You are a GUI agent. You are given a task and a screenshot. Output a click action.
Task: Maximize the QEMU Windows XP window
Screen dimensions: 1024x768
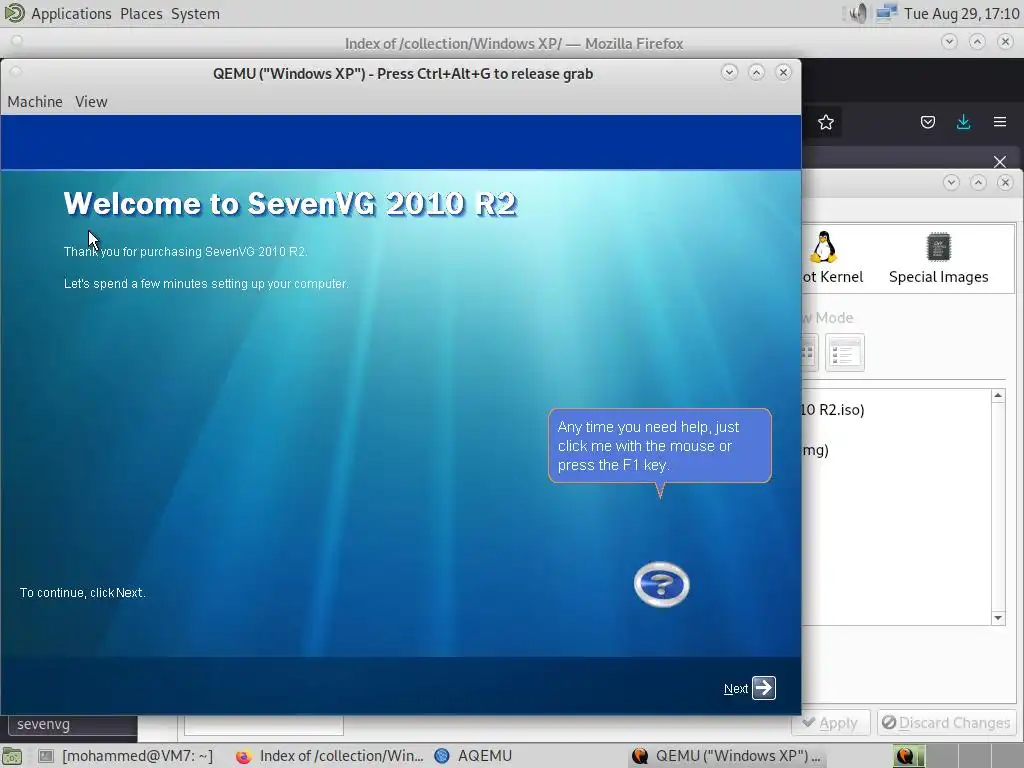[756, 72]
